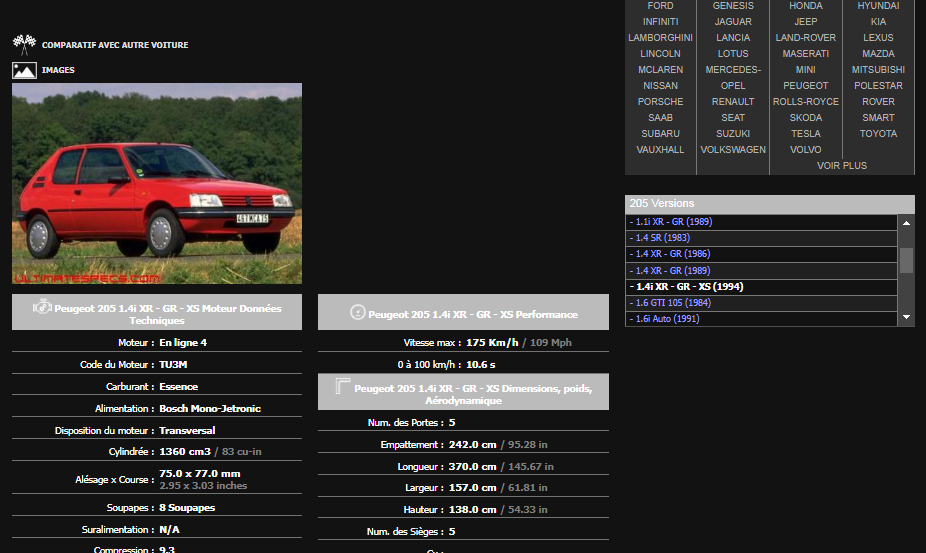Choose the GENESIS brand
Image resolution: width=926 pixels, height=553 pixels.
click(x=733, y=6)
